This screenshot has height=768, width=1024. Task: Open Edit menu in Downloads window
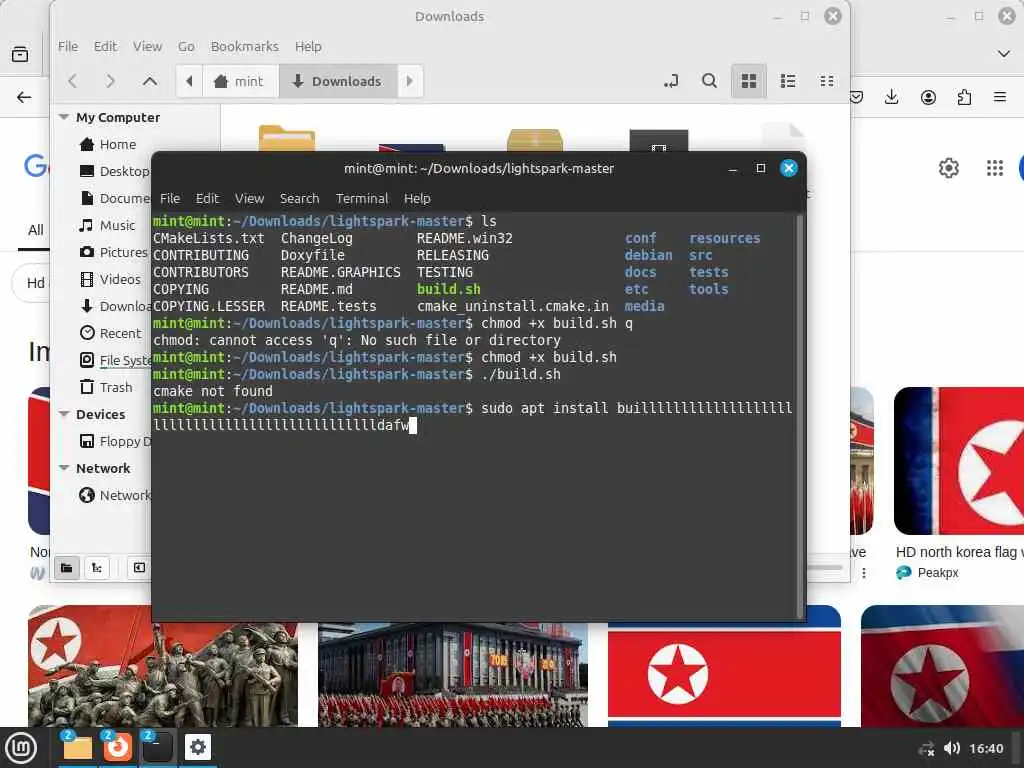point(105,46)
